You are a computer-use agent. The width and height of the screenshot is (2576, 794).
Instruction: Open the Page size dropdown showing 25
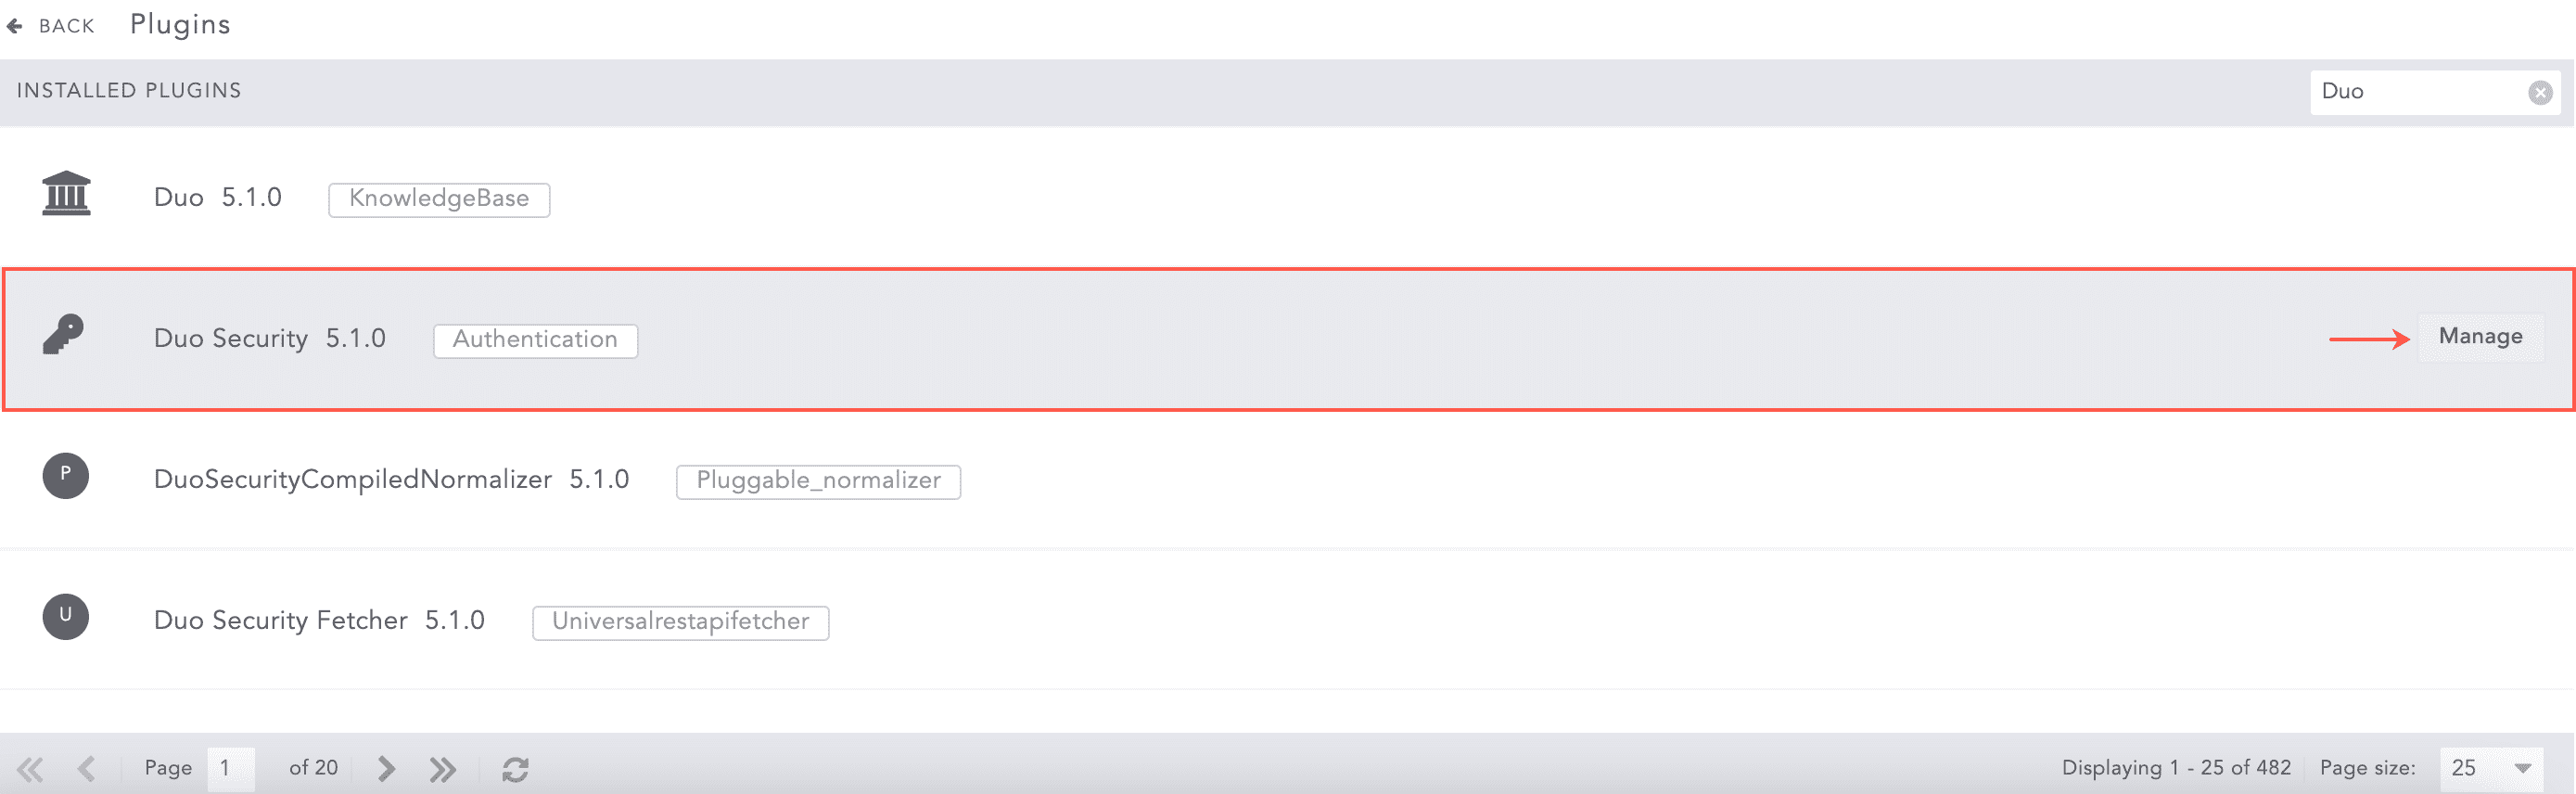(2489, 768)
